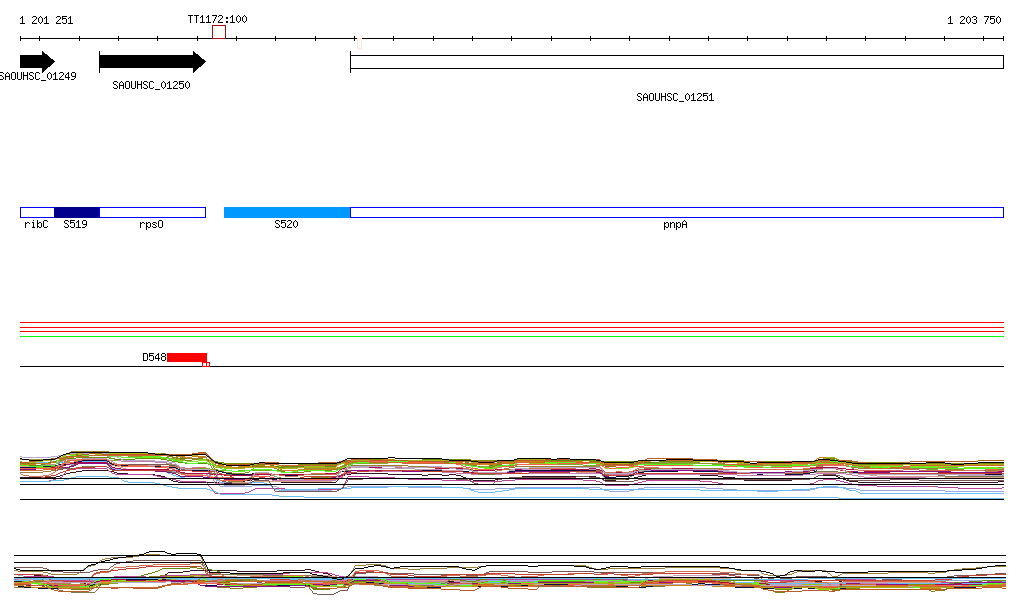Click the SAOUHSC_01249 gene arrow

36,62
